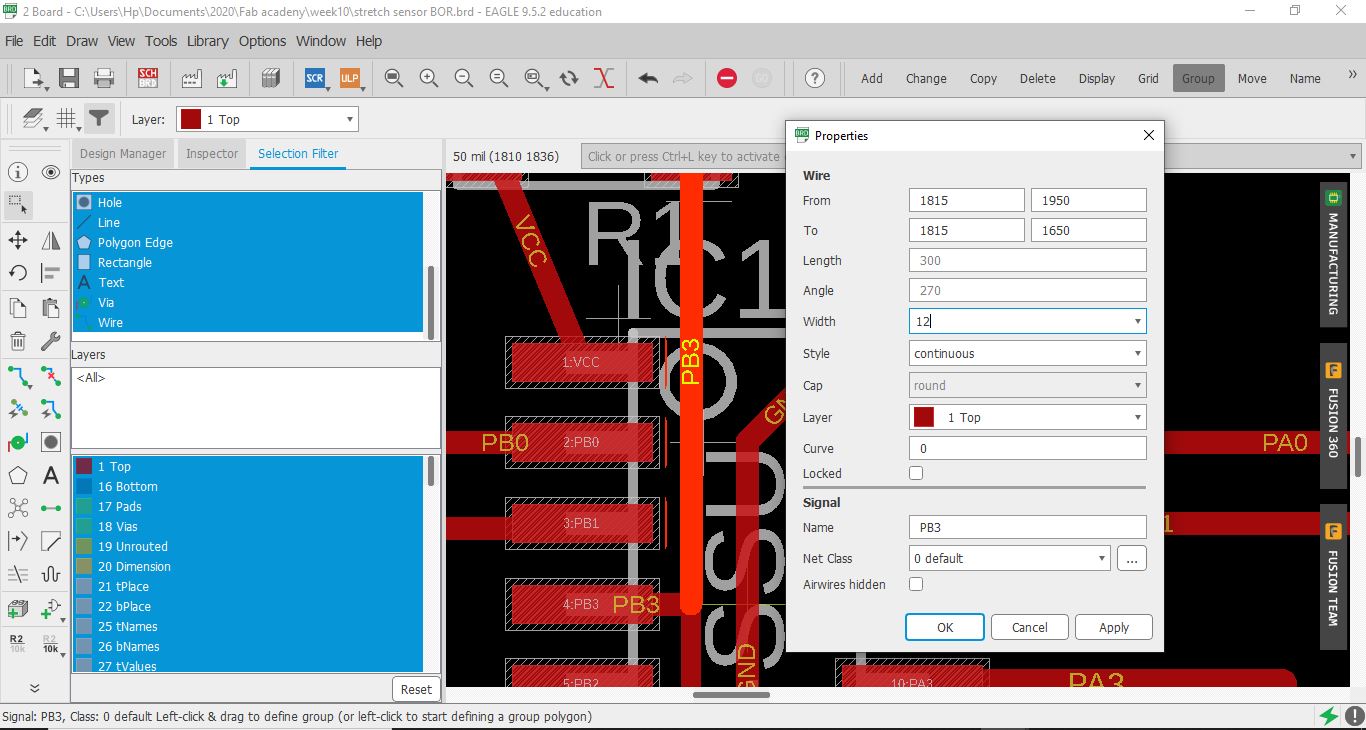Image resolution: width=1366 pixels, height=730 pixels.
Task: Open the design block library books icon
Action: click(x=270, y=78)
